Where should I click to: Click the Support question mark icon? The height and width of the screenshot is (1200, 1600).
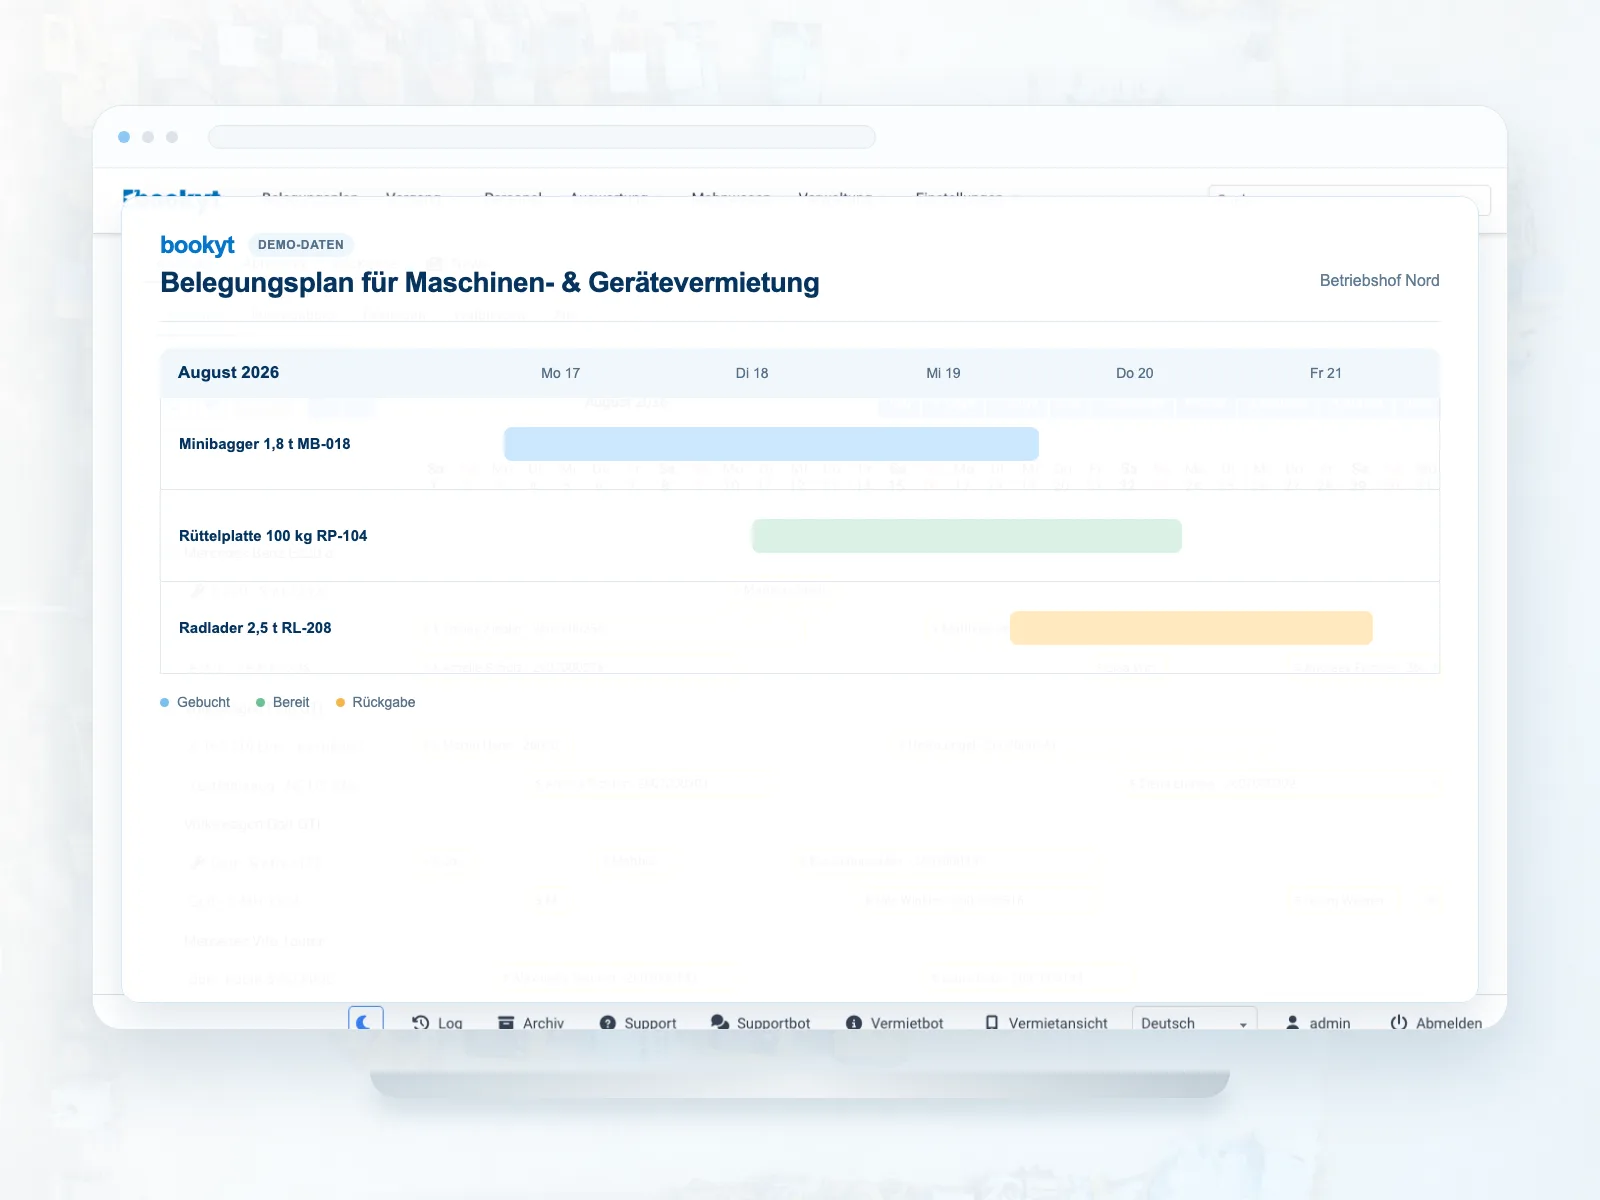[607, 1023]
